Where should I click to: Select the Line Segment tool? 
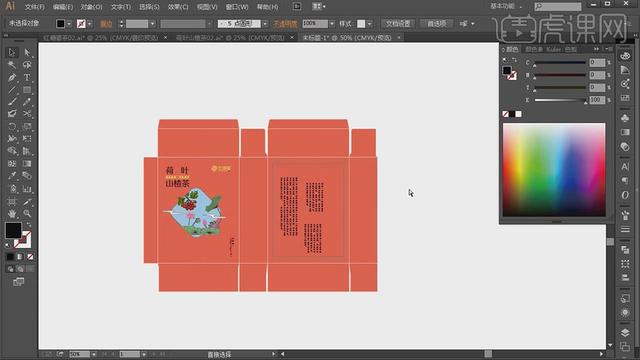(x=12, y=89)
